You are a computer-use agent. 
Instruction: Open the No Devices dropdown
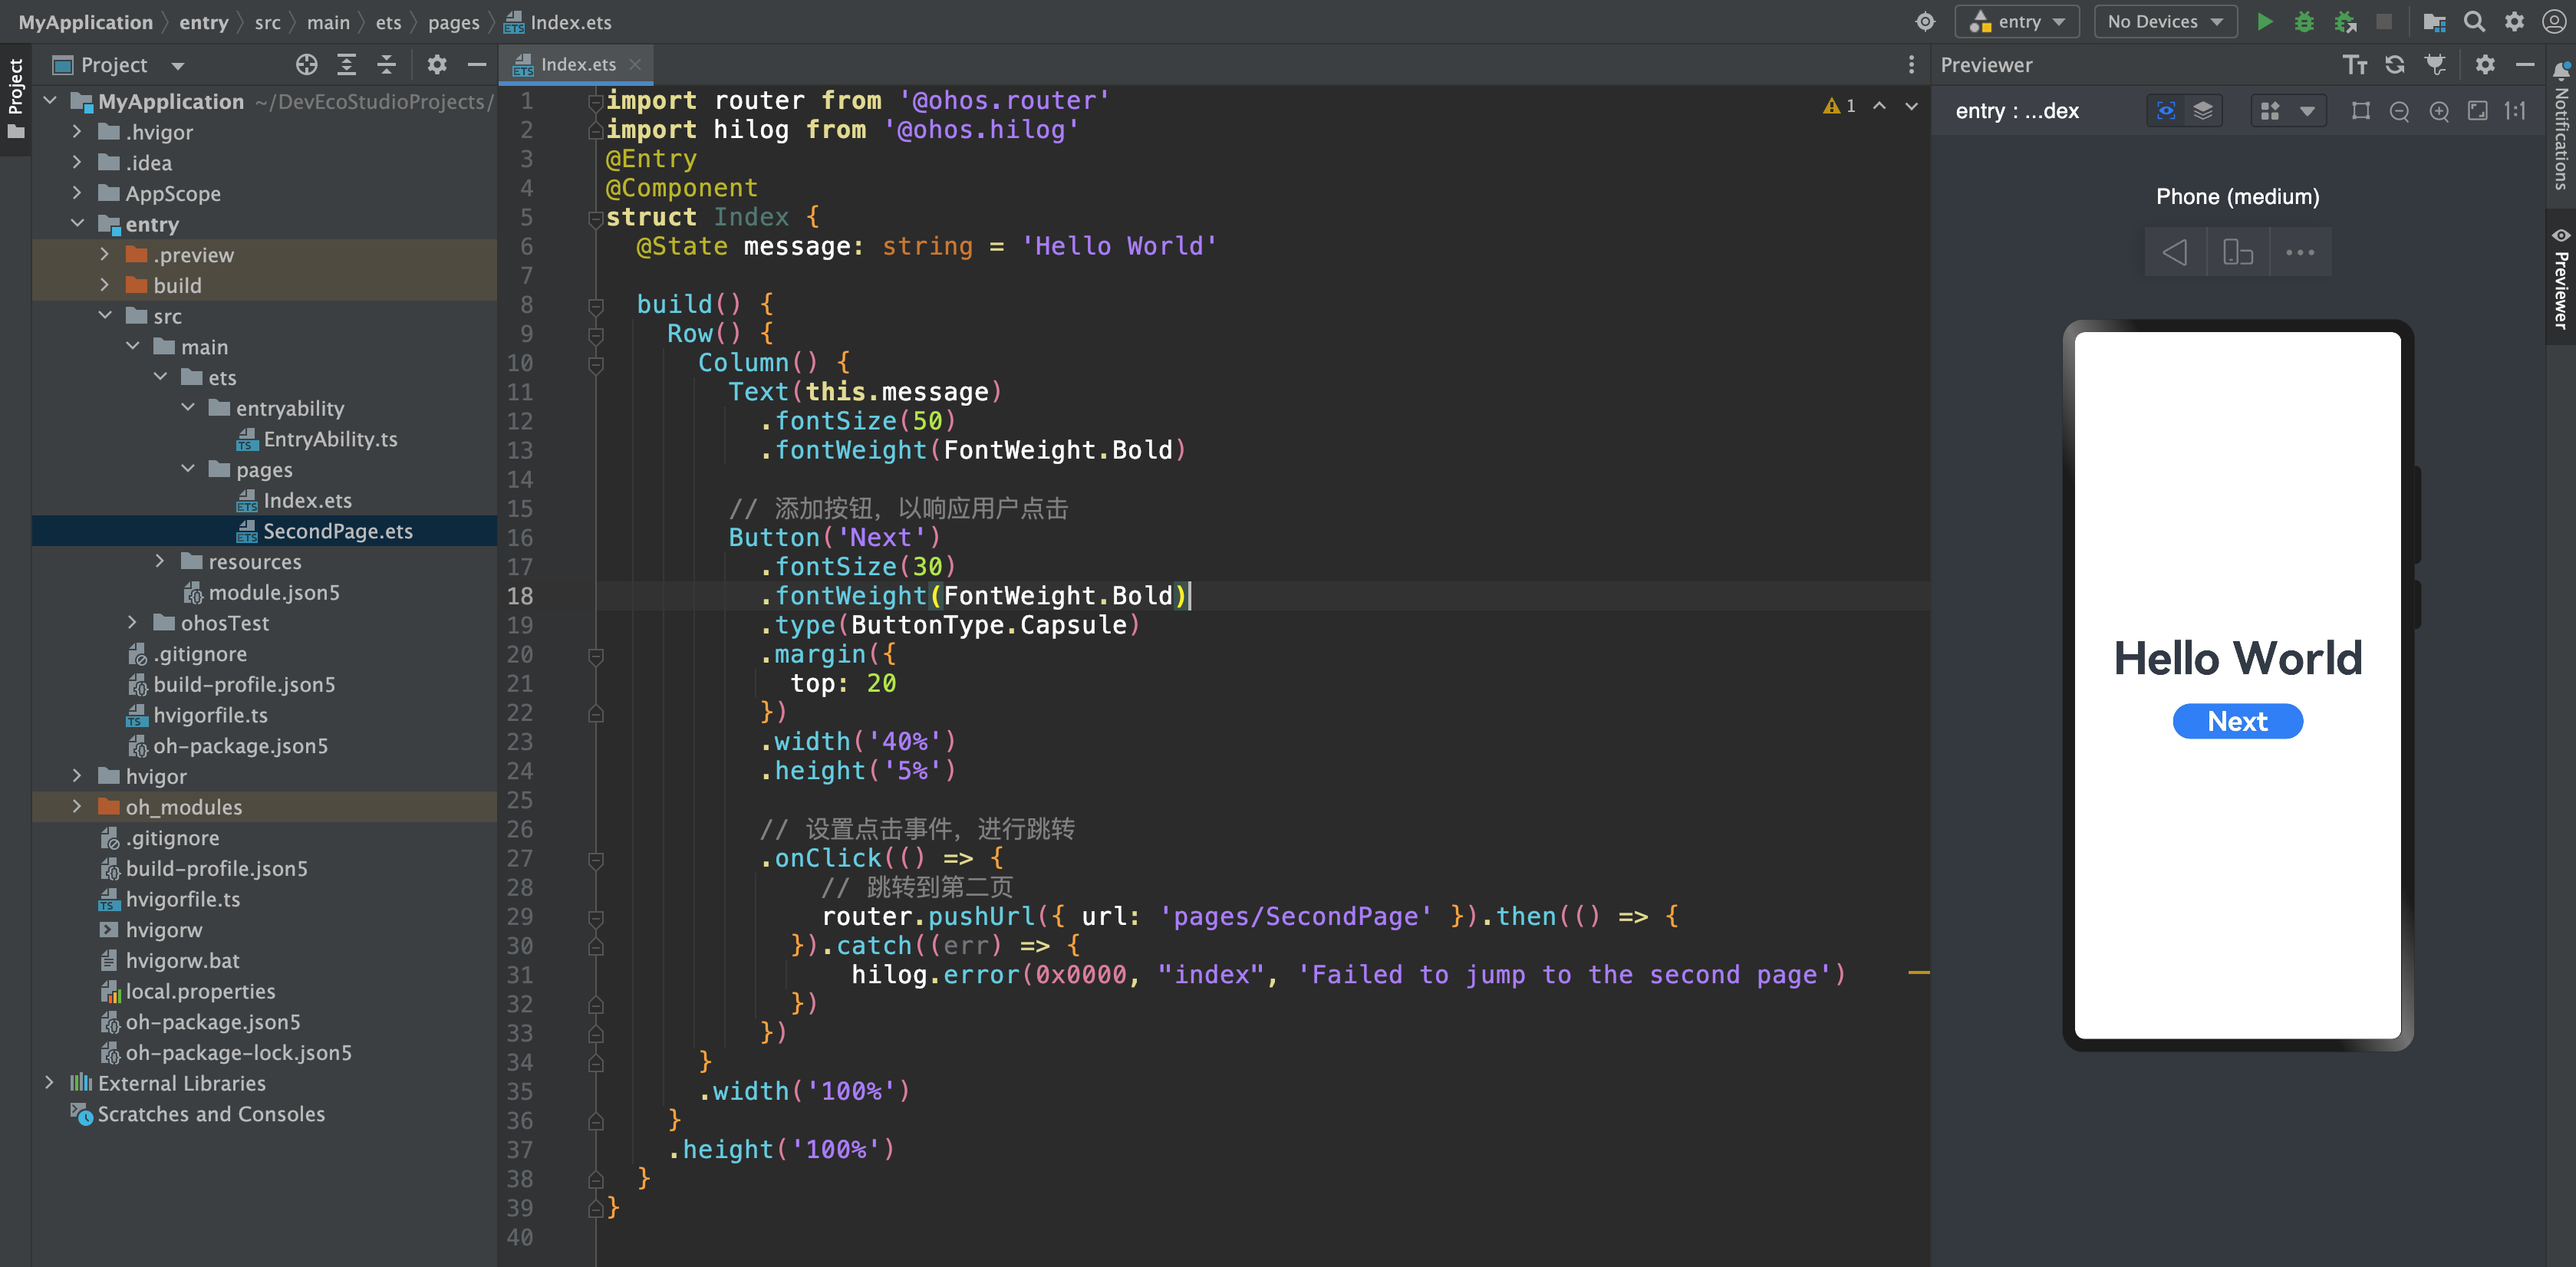pos(2165,22)
